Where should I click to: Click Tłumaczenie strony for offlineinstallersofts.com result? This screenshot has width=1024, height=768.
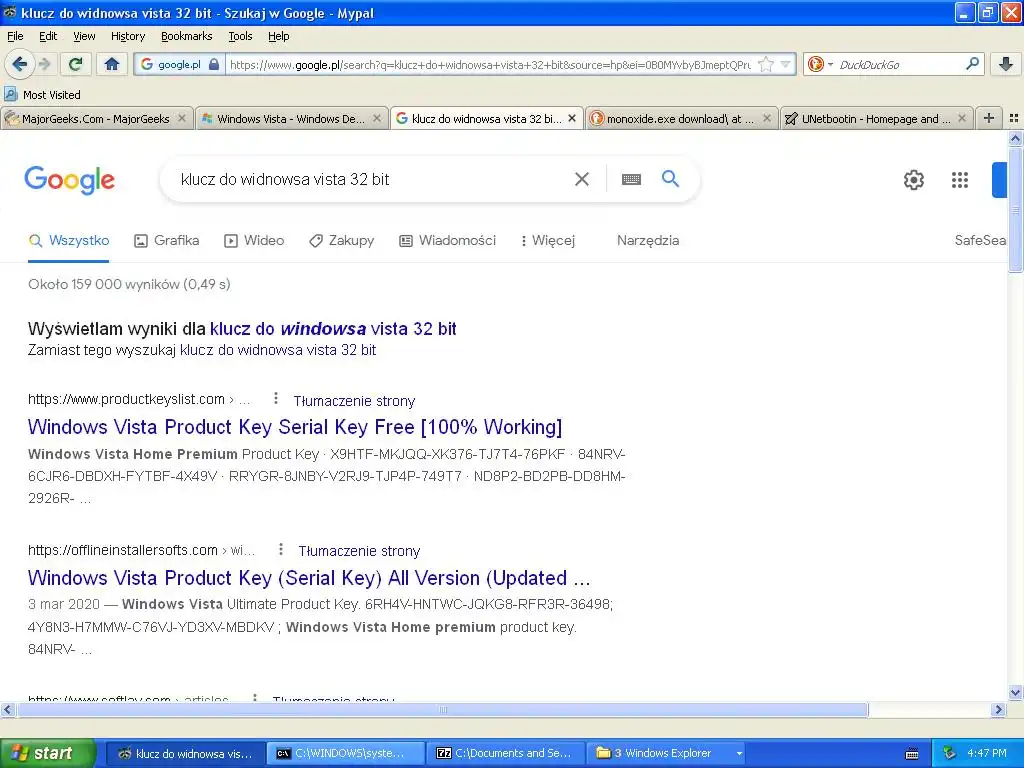click(x=359, y=551)
